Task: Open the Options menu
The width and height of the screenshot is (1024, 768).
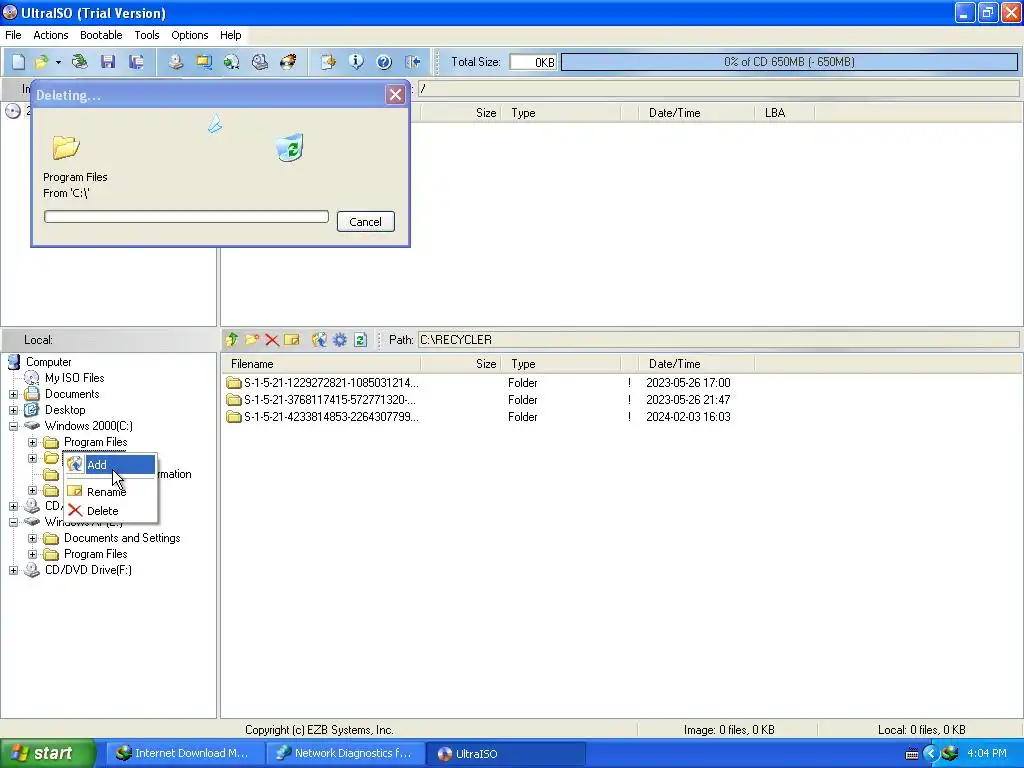Action: (189, 35)
